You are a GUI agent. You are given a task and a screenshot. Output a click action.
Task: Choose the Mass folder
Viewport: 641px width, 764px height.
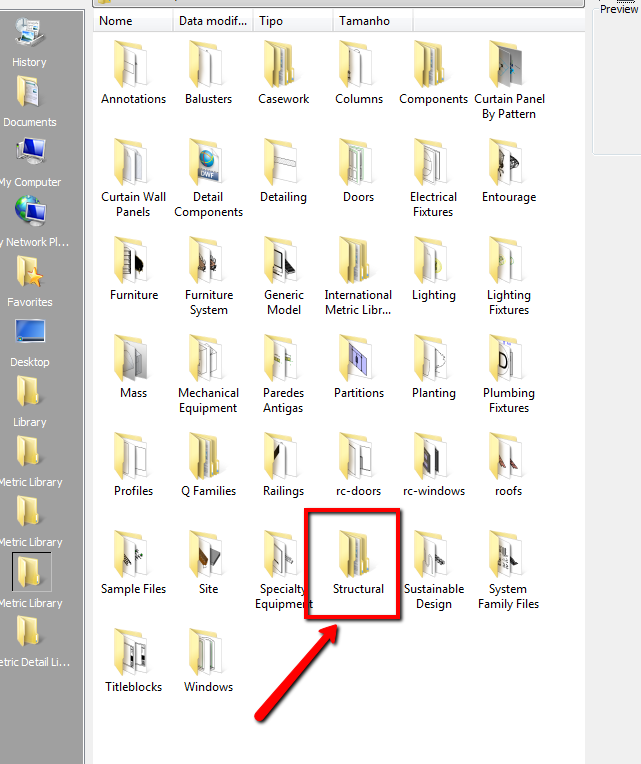[x=133, y=367]
